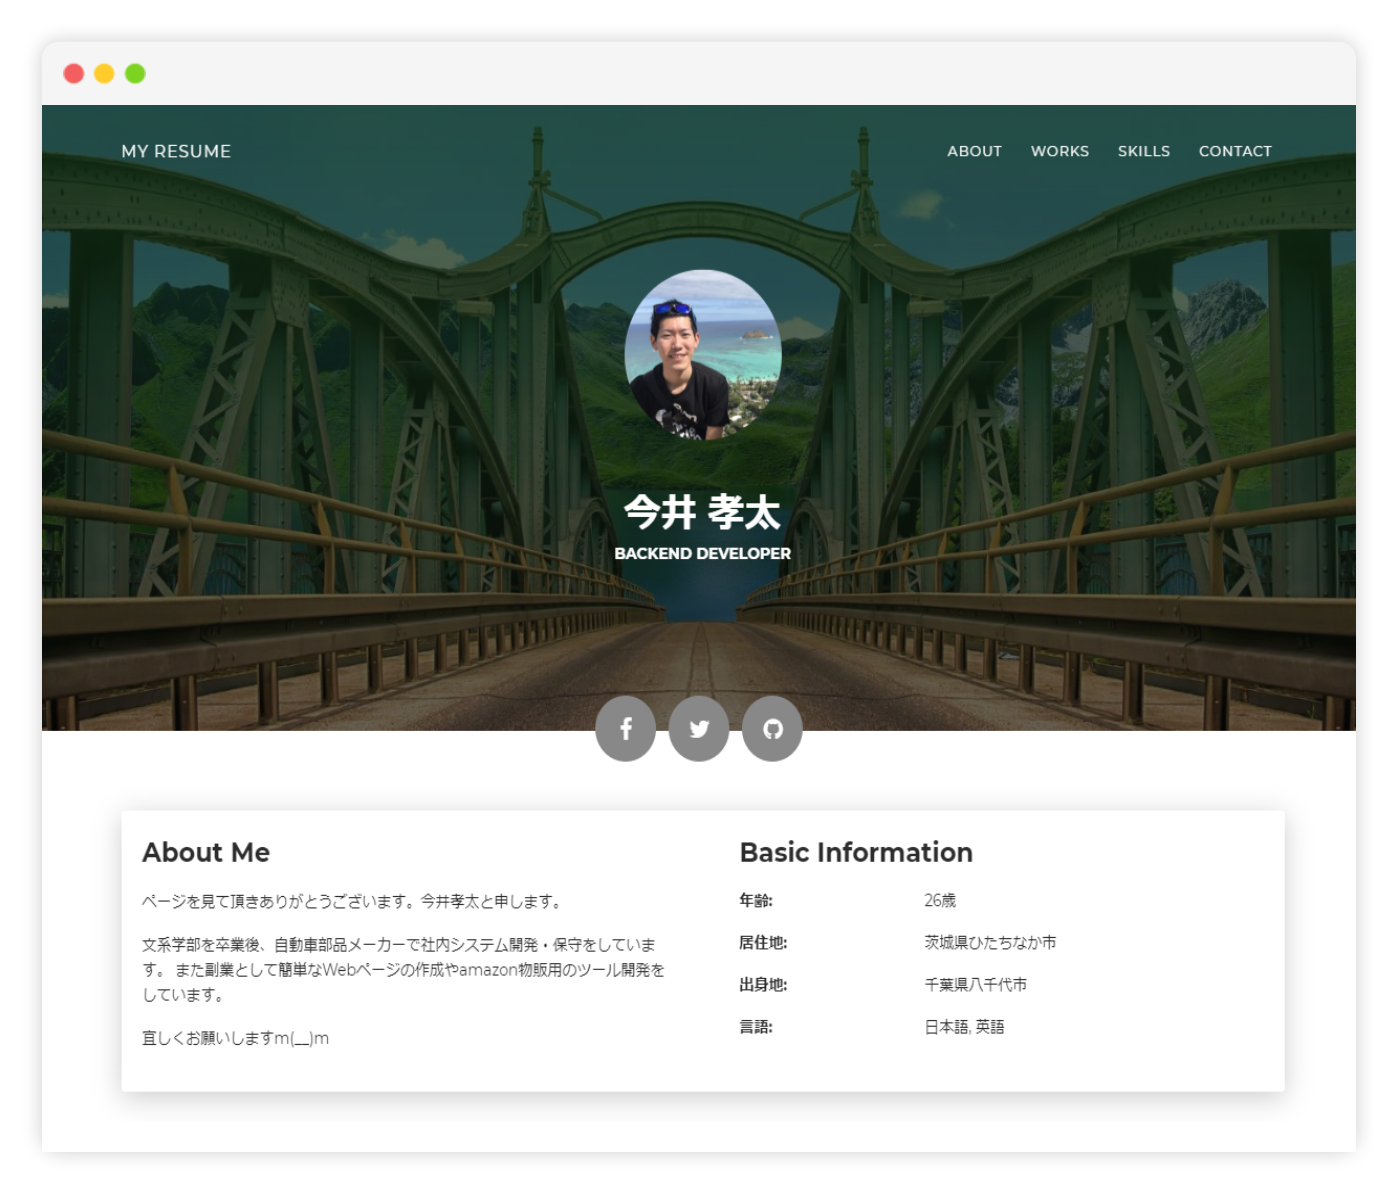Visit the GitHub profile icon
This screenshot has width=1400, height=1200.
point(772,729)
